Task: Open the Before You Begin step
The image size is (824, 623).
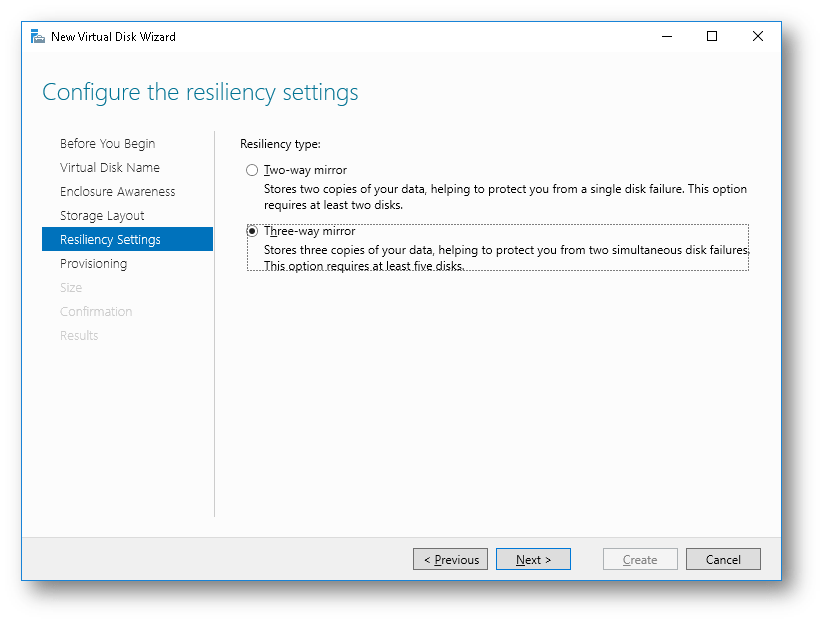Action: point(107,143)
